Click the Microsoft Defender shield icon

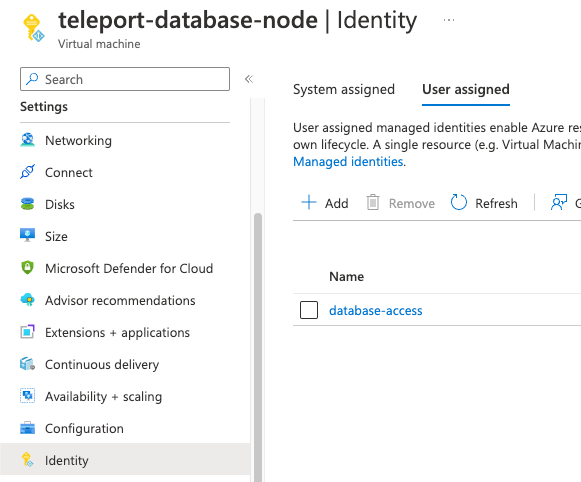pyautogui.click(x=27, y=268)
